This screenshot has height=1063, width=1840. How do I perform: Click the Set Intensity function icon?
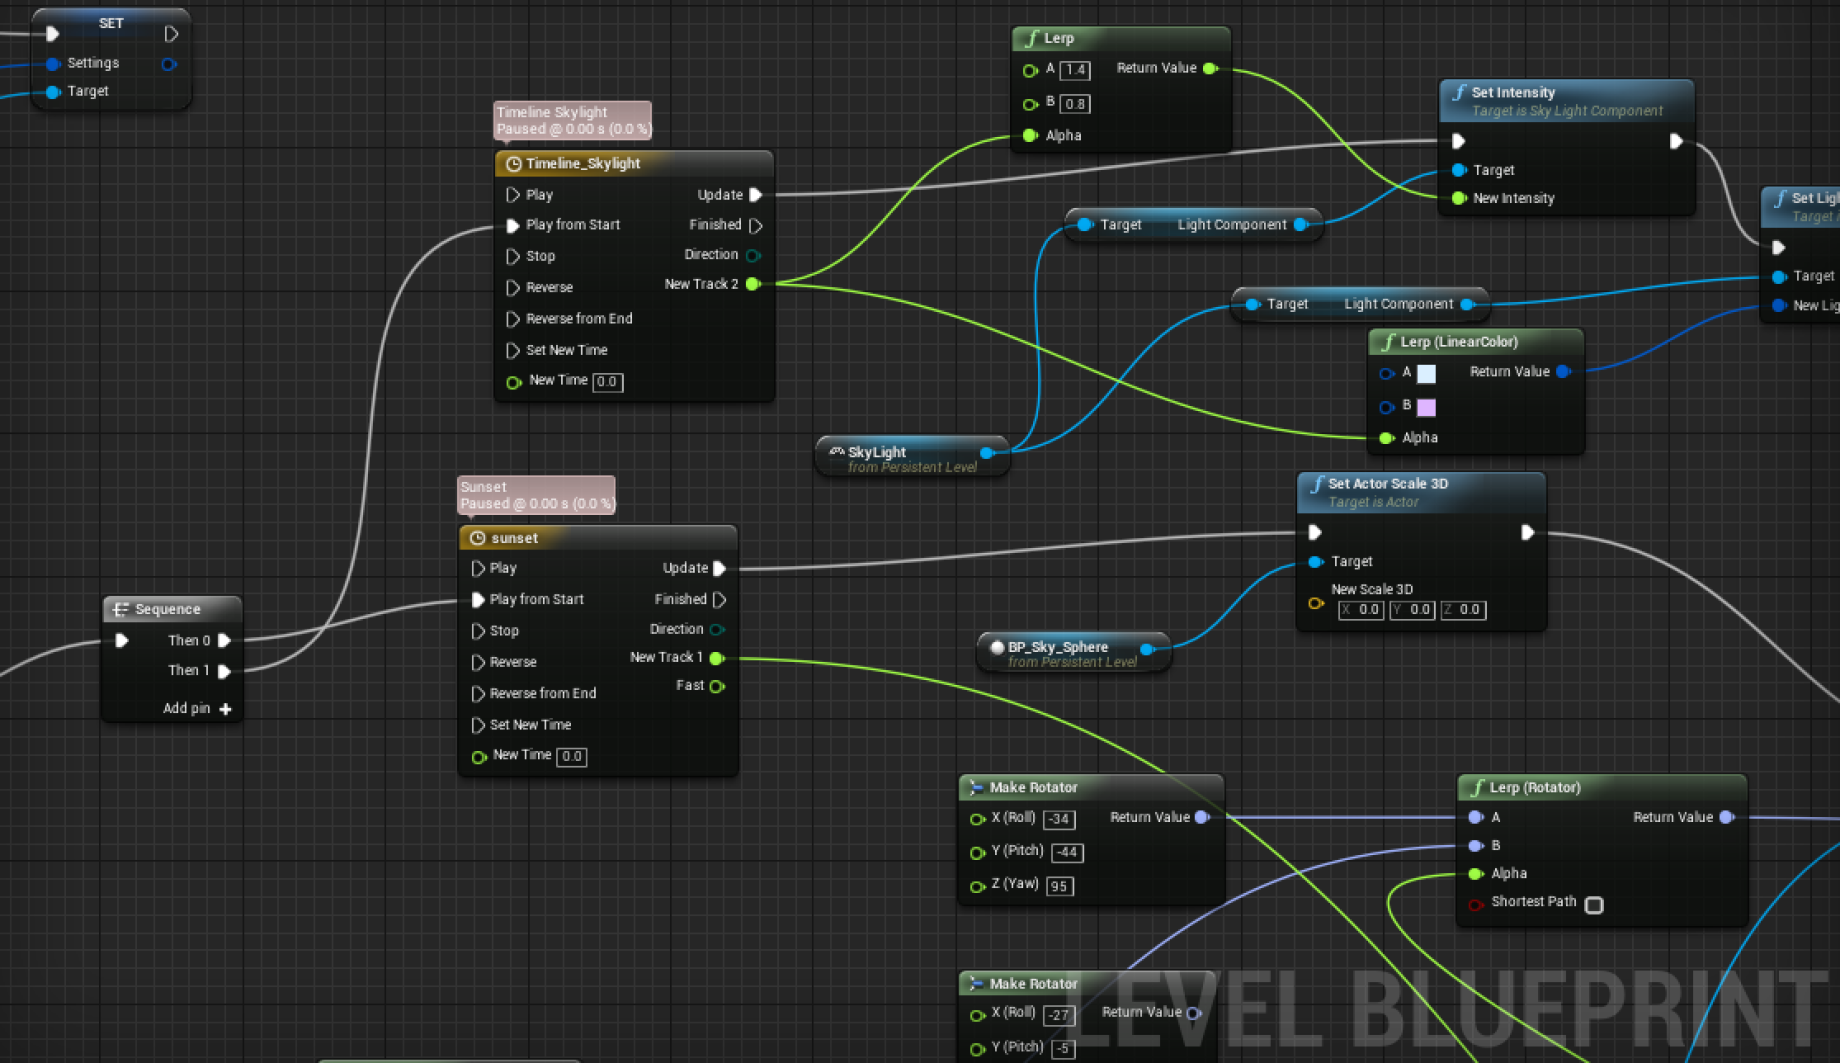[x=1459, y=92]
